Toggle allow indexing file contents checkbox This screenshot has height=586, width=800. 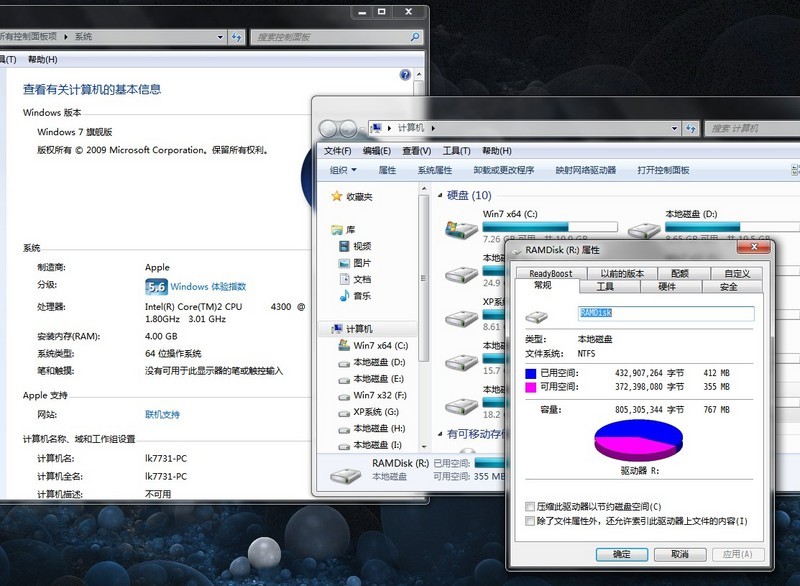pyautogui.click(x=530, y=521)
